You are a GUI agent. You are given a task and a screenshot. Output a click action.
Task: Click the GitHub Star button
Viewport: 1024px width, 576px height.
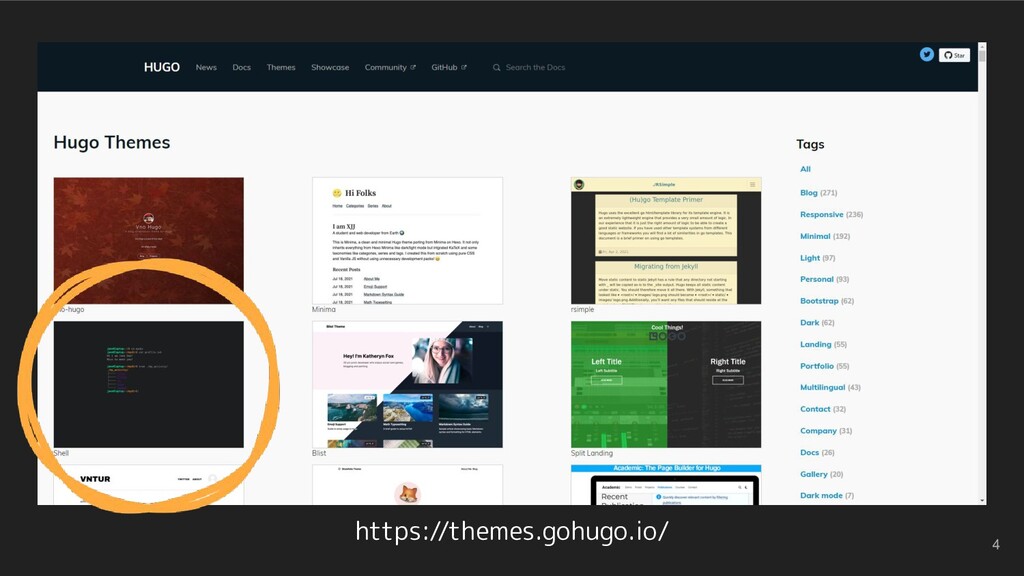coord(954,55)
